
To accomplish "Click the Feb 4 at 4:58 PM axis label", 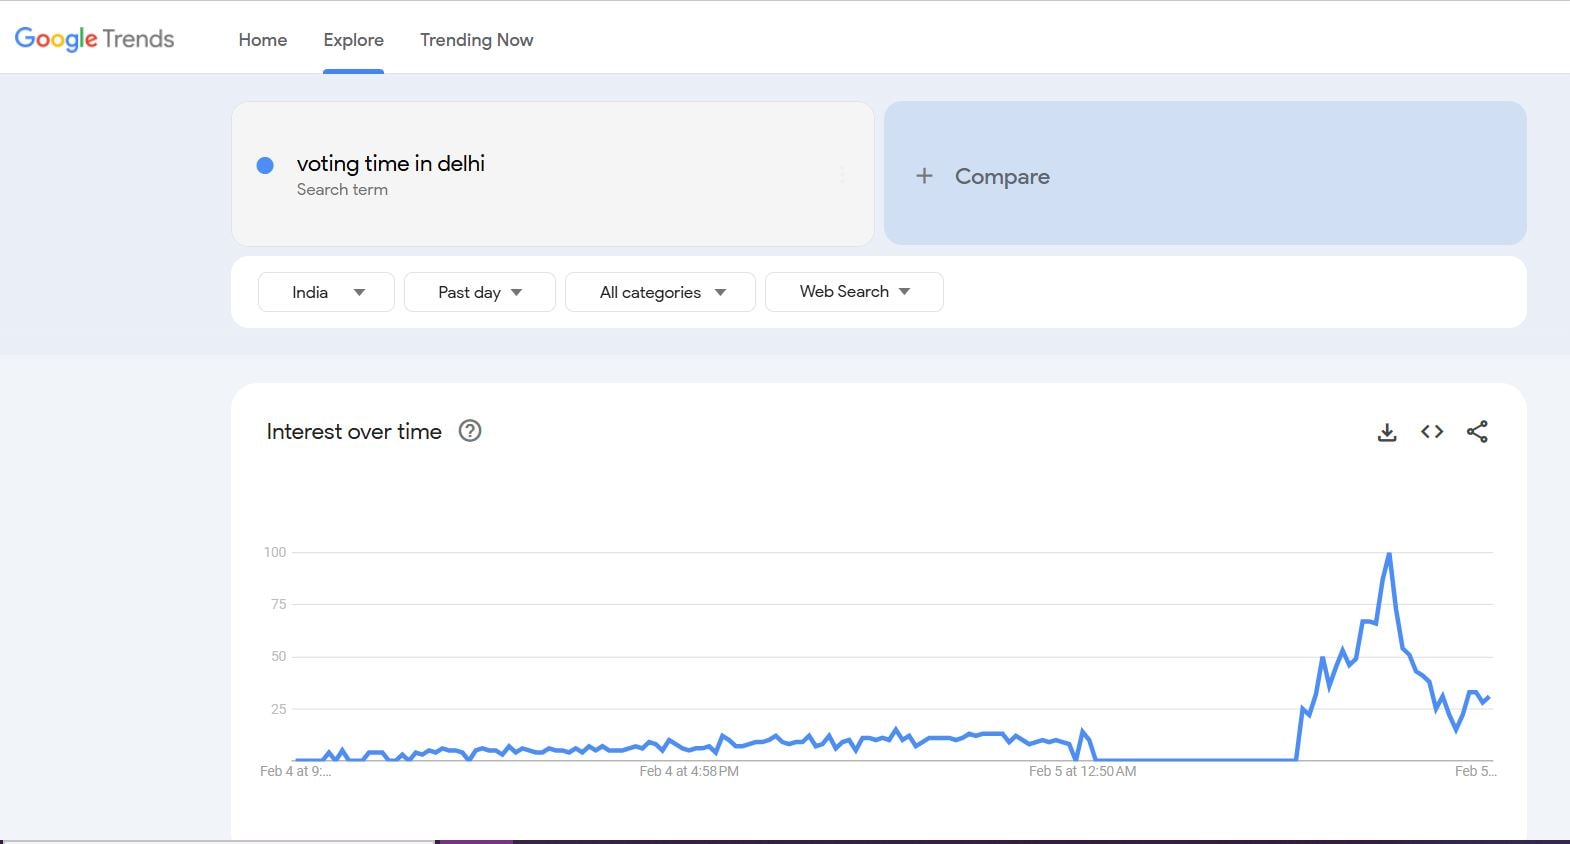I will pyautogui.click(x=689, y=771).
